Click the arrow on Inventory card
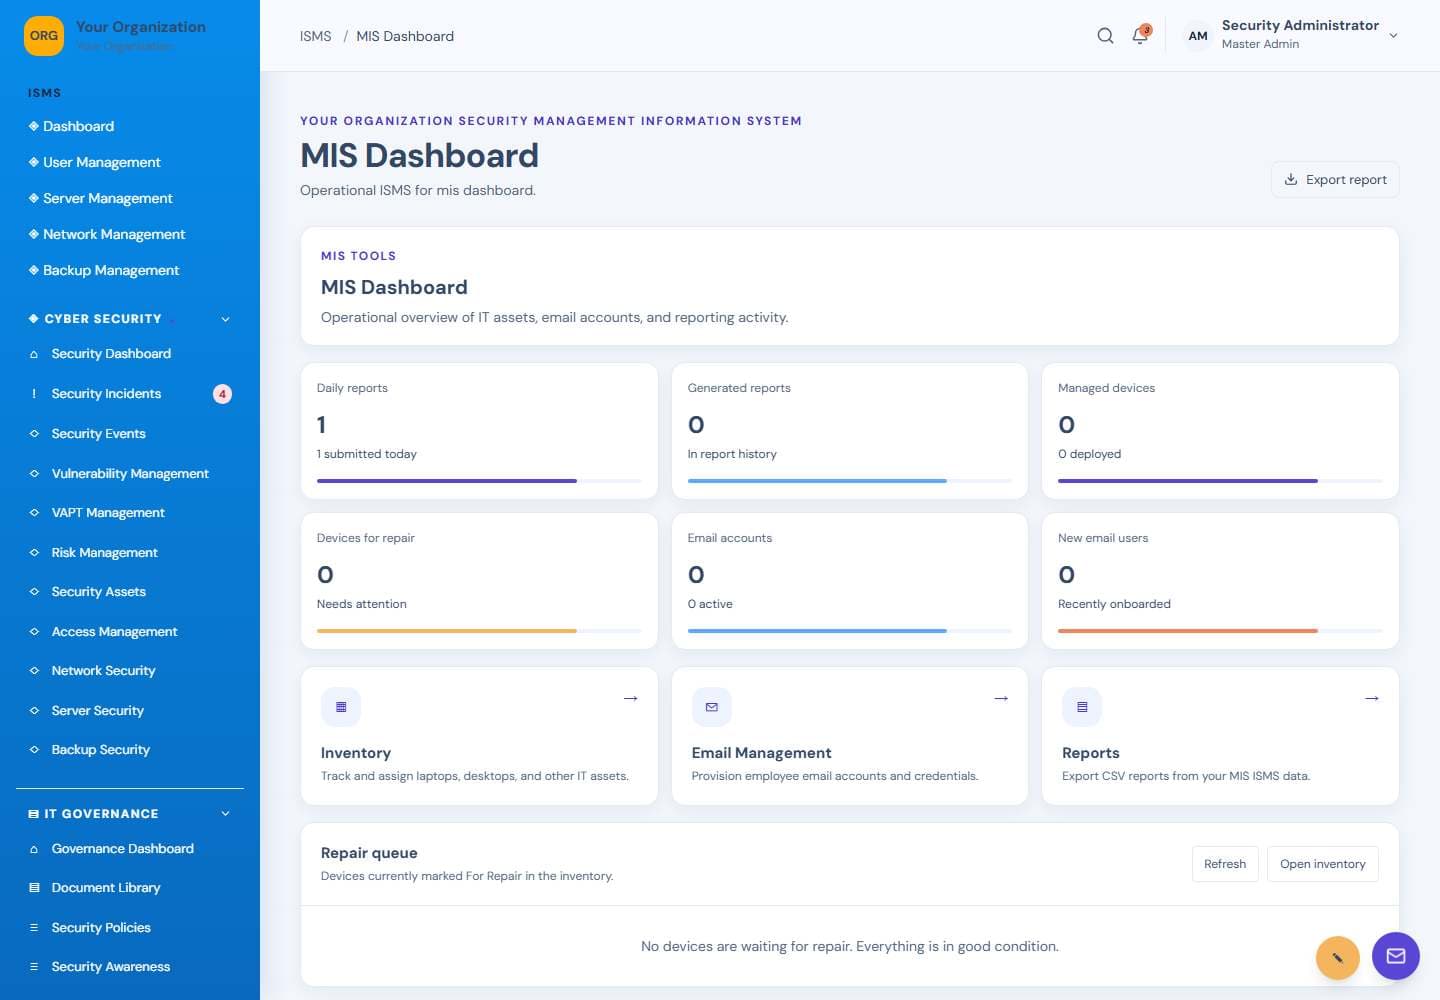Viewport: 1440px width, 1000px height. coord(631,698)
